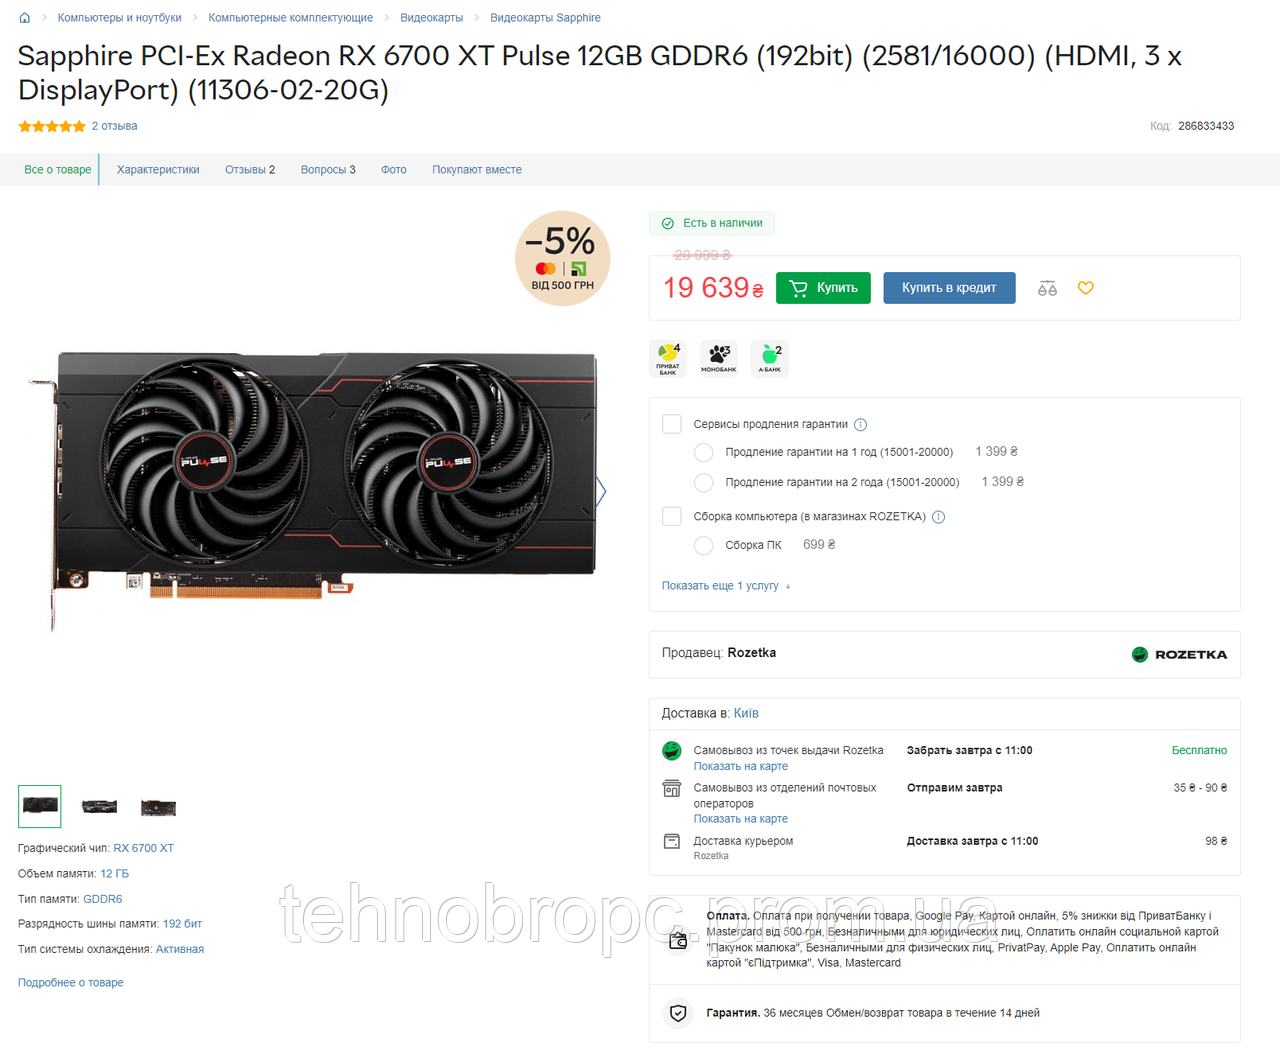Select the PrivatBank installment icon
This screenshot has width=1280, height=1054.
(668, 358)
